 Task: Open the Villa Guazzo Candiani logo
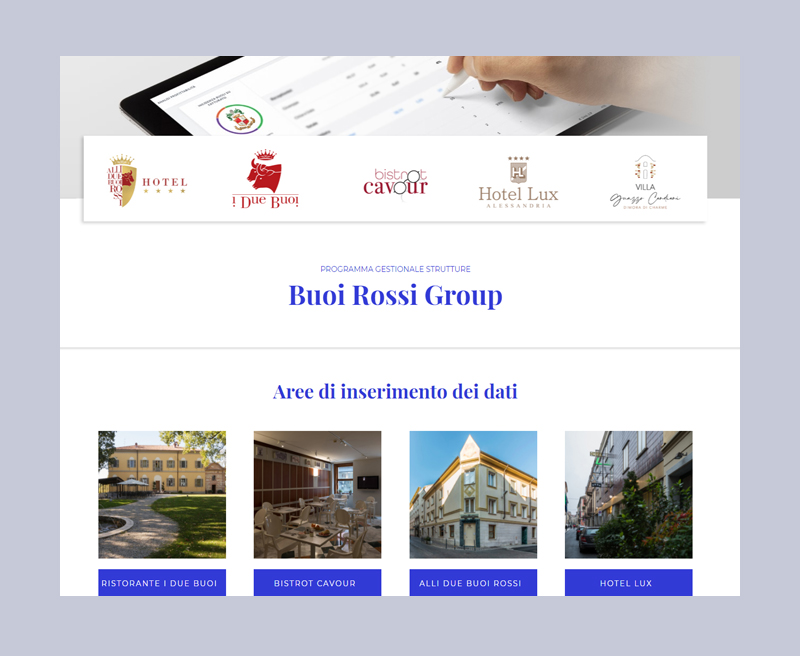(645, 182)
